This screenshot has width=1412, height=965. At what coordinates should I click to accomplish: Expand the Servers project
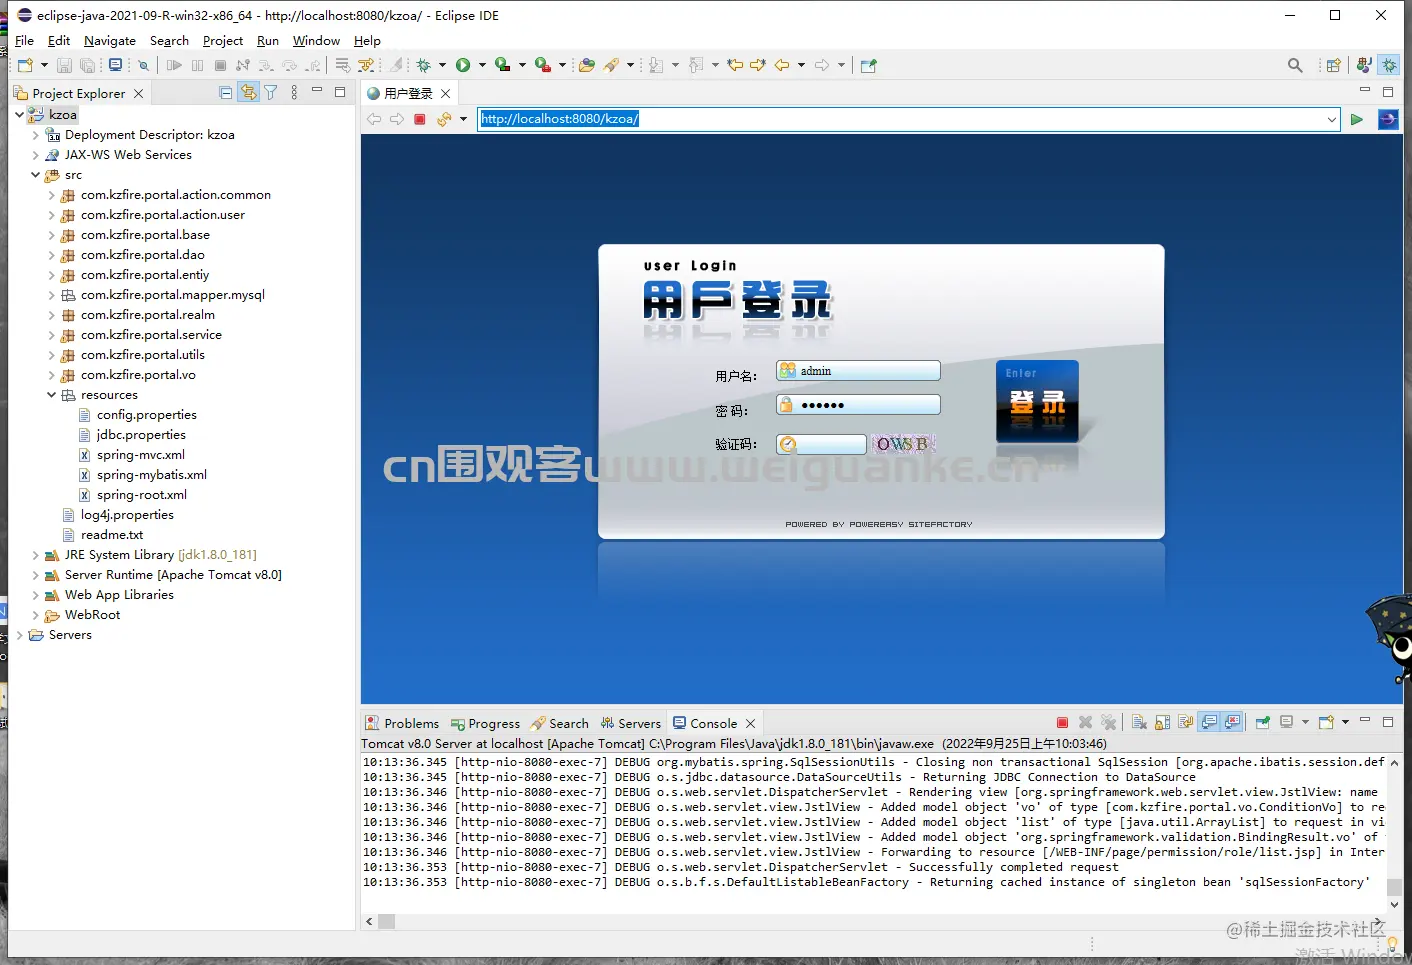tap(20, 634)
